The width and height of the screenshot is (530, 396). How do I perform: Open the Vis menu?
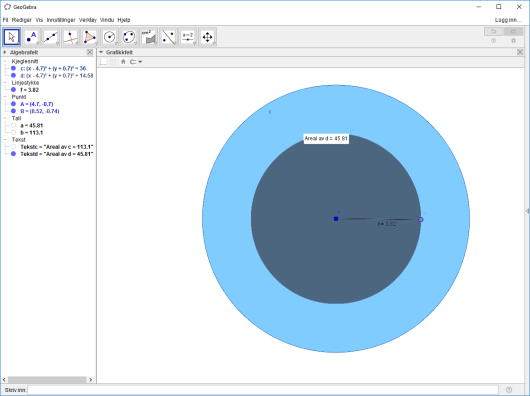(x=39, y=20)
